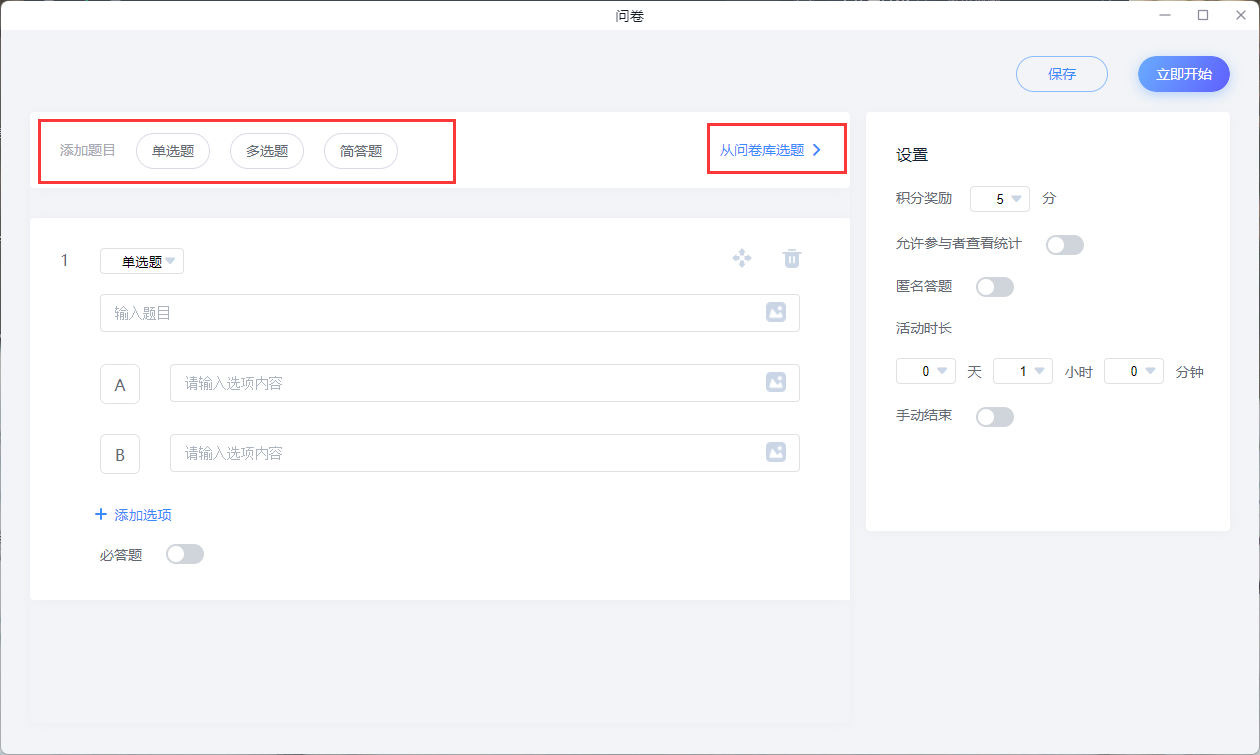Click the chevron arrow next to 从问卷库选题
The width and height of the screenshot is (1260, 755).
pos(817,150)
